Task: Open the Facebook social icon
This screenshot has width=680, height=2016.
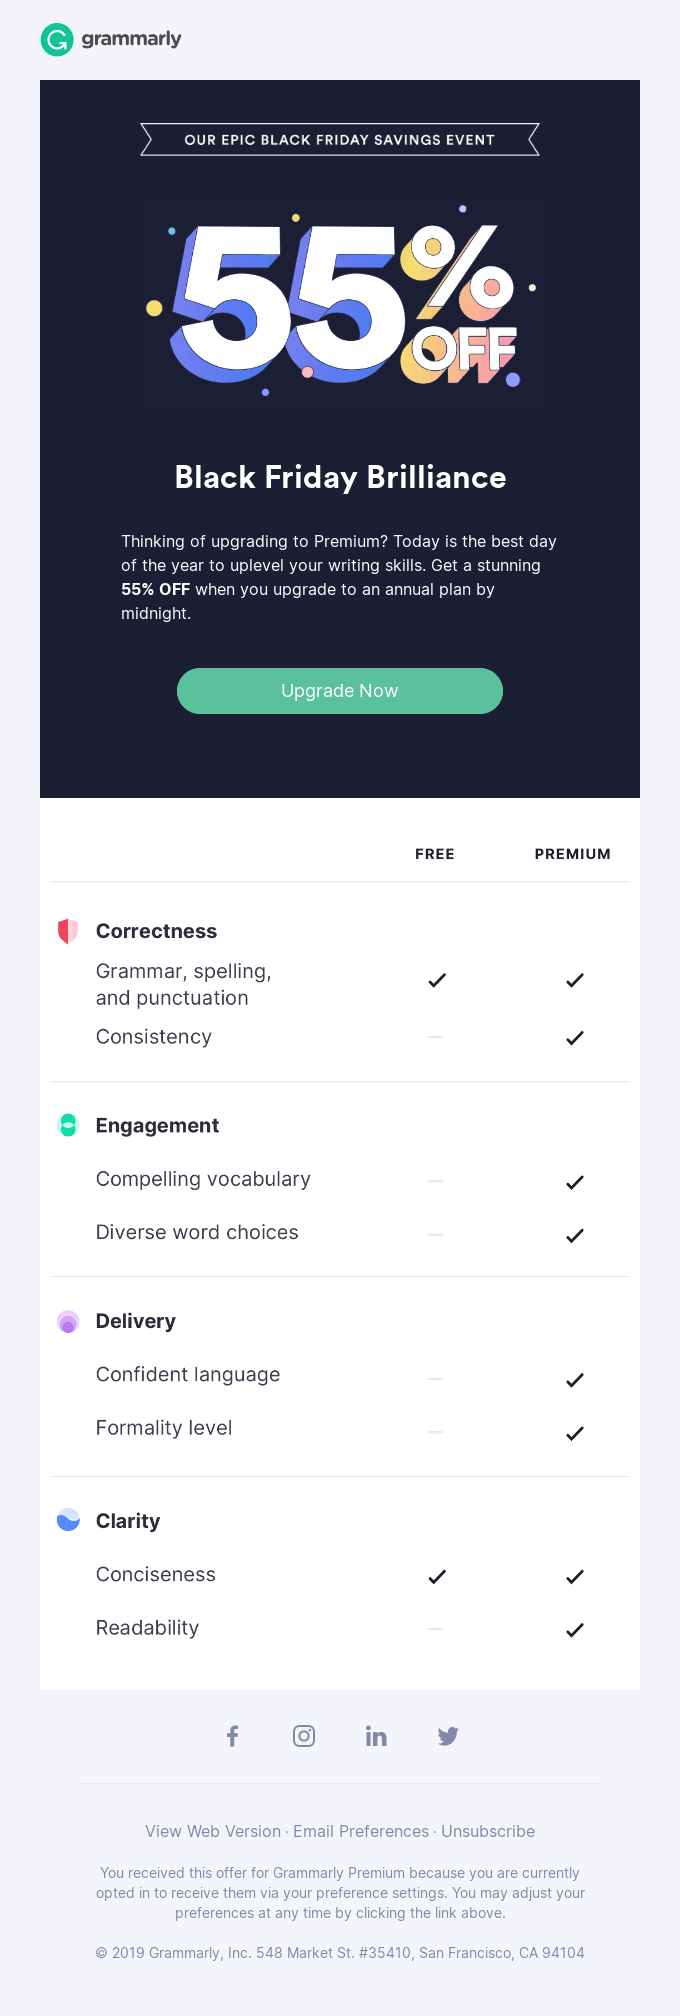Action: 232,1736
